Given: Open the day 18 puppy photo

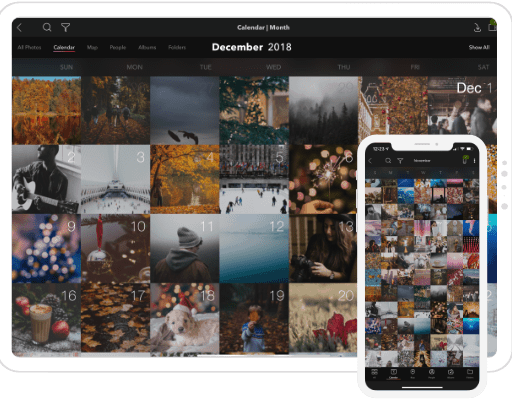Looking at the screenshot, I should tap(185, 318).
